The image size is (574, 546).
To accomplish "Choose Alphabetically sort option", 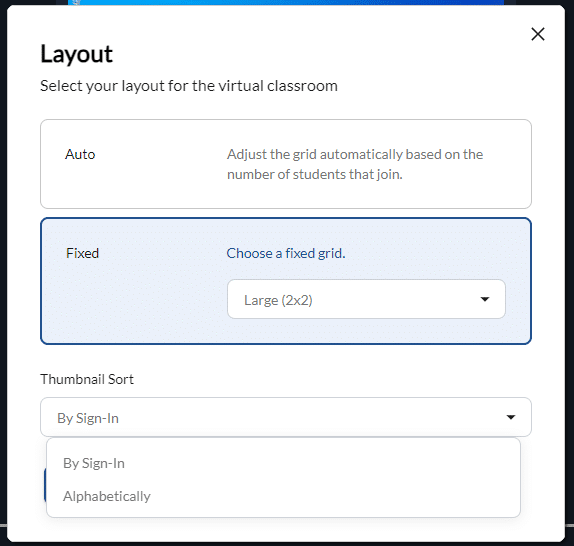I will [283, 496].
